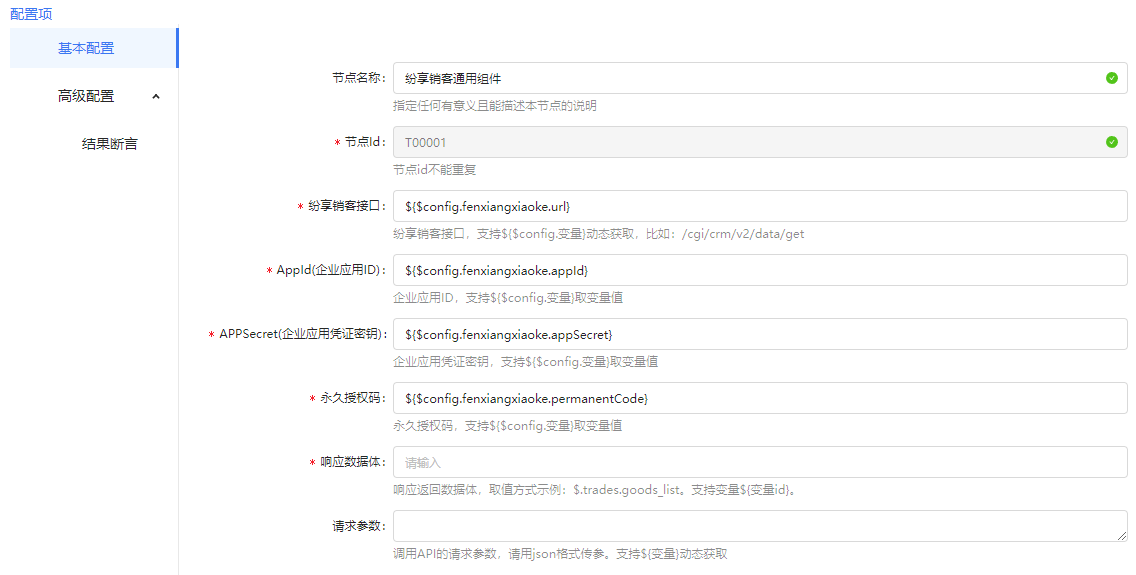Click green check icon in 节点名称 field
This screenshot has width=1136, height=575.
1111,78
